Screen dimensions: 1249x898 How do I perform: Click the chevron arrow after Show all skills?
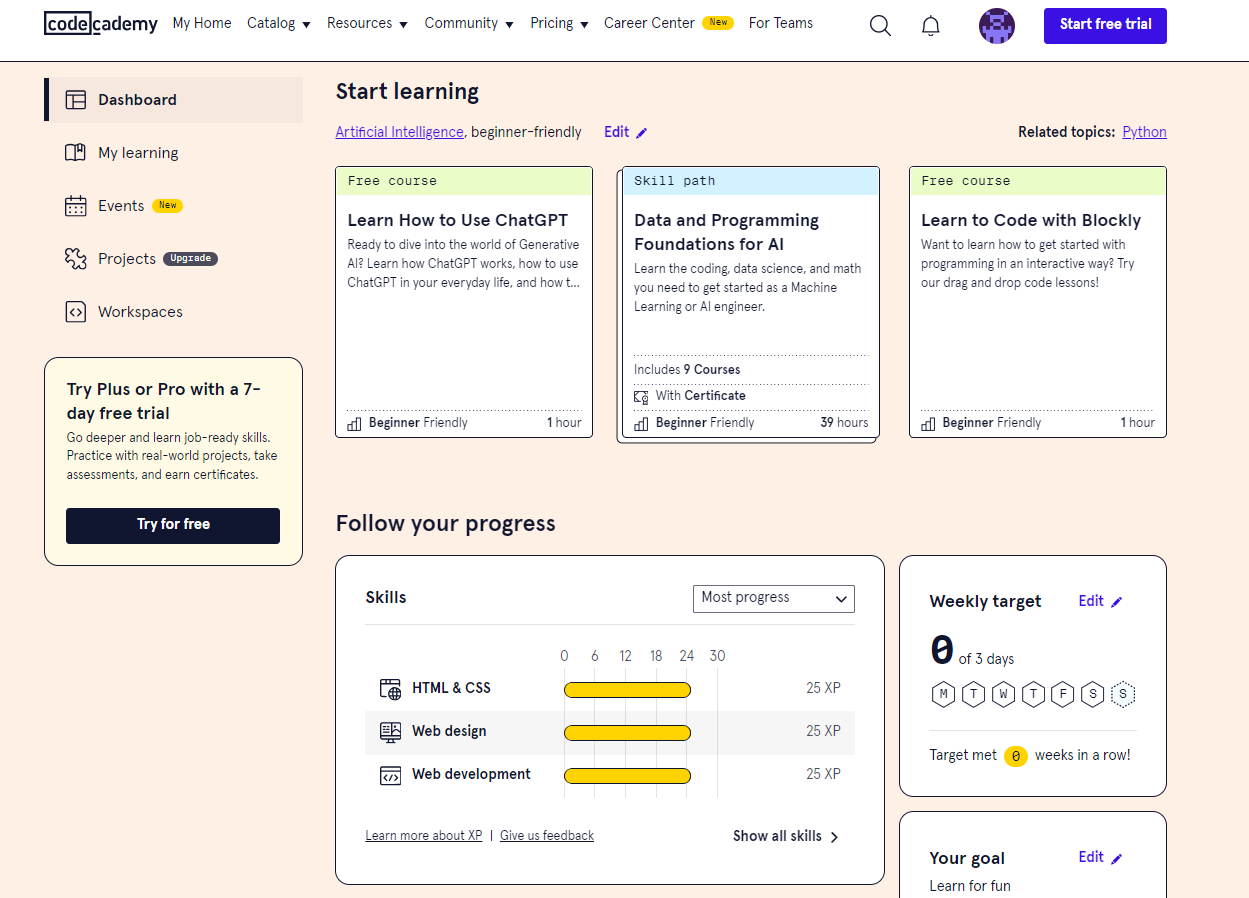click(x=834, y=837)
